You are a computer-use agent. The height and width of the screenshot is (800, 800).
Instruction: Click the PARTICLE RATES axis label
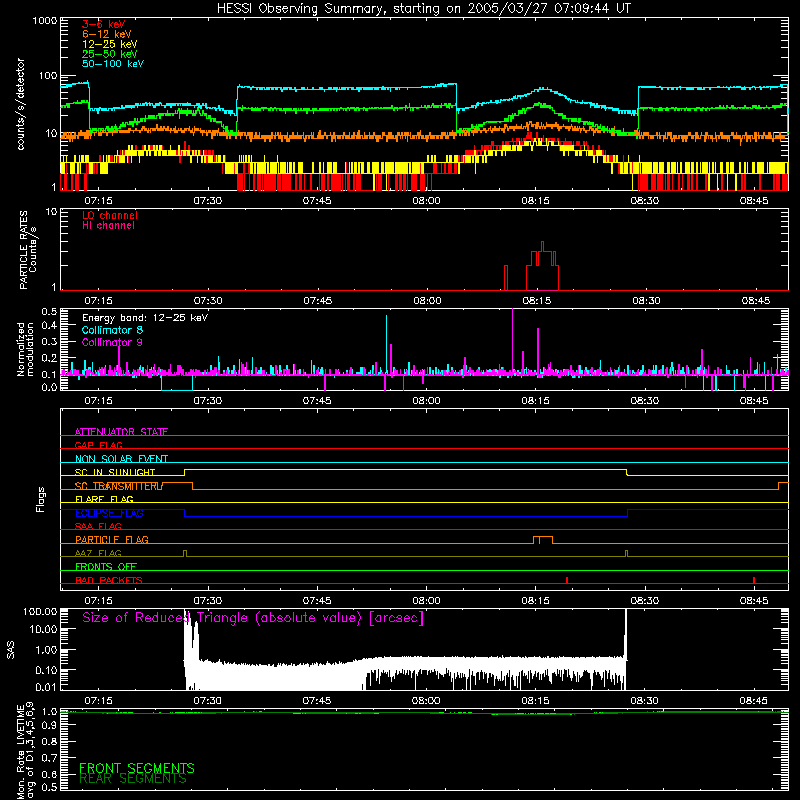coord(28,250)
